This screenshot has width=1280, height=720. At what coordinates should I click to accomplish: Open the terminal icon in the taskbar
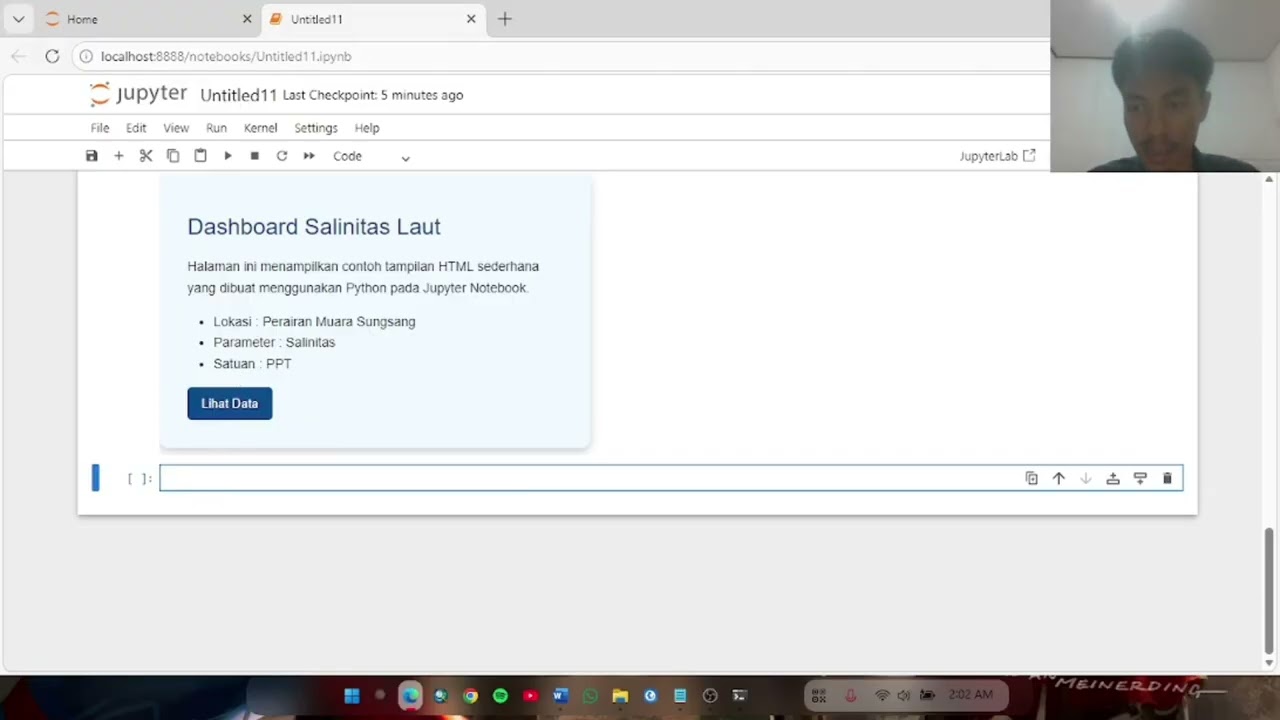740,696
